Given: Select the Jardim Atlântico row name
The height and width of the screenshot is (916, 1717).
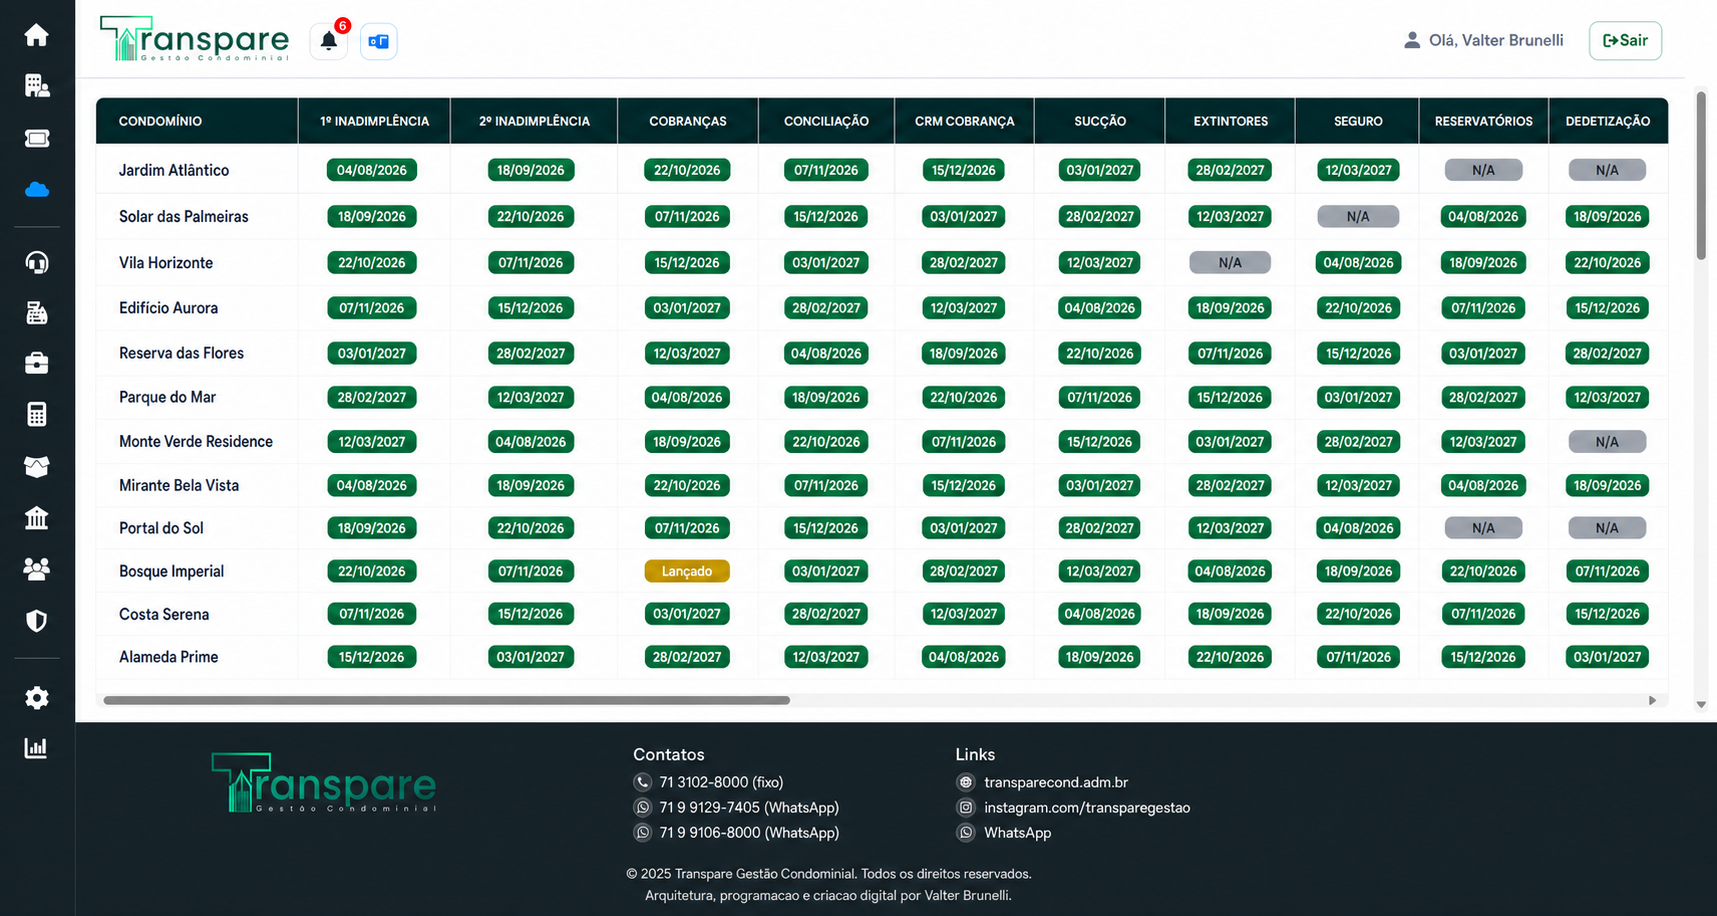Looking at the screenshot, I should point(174,170).
